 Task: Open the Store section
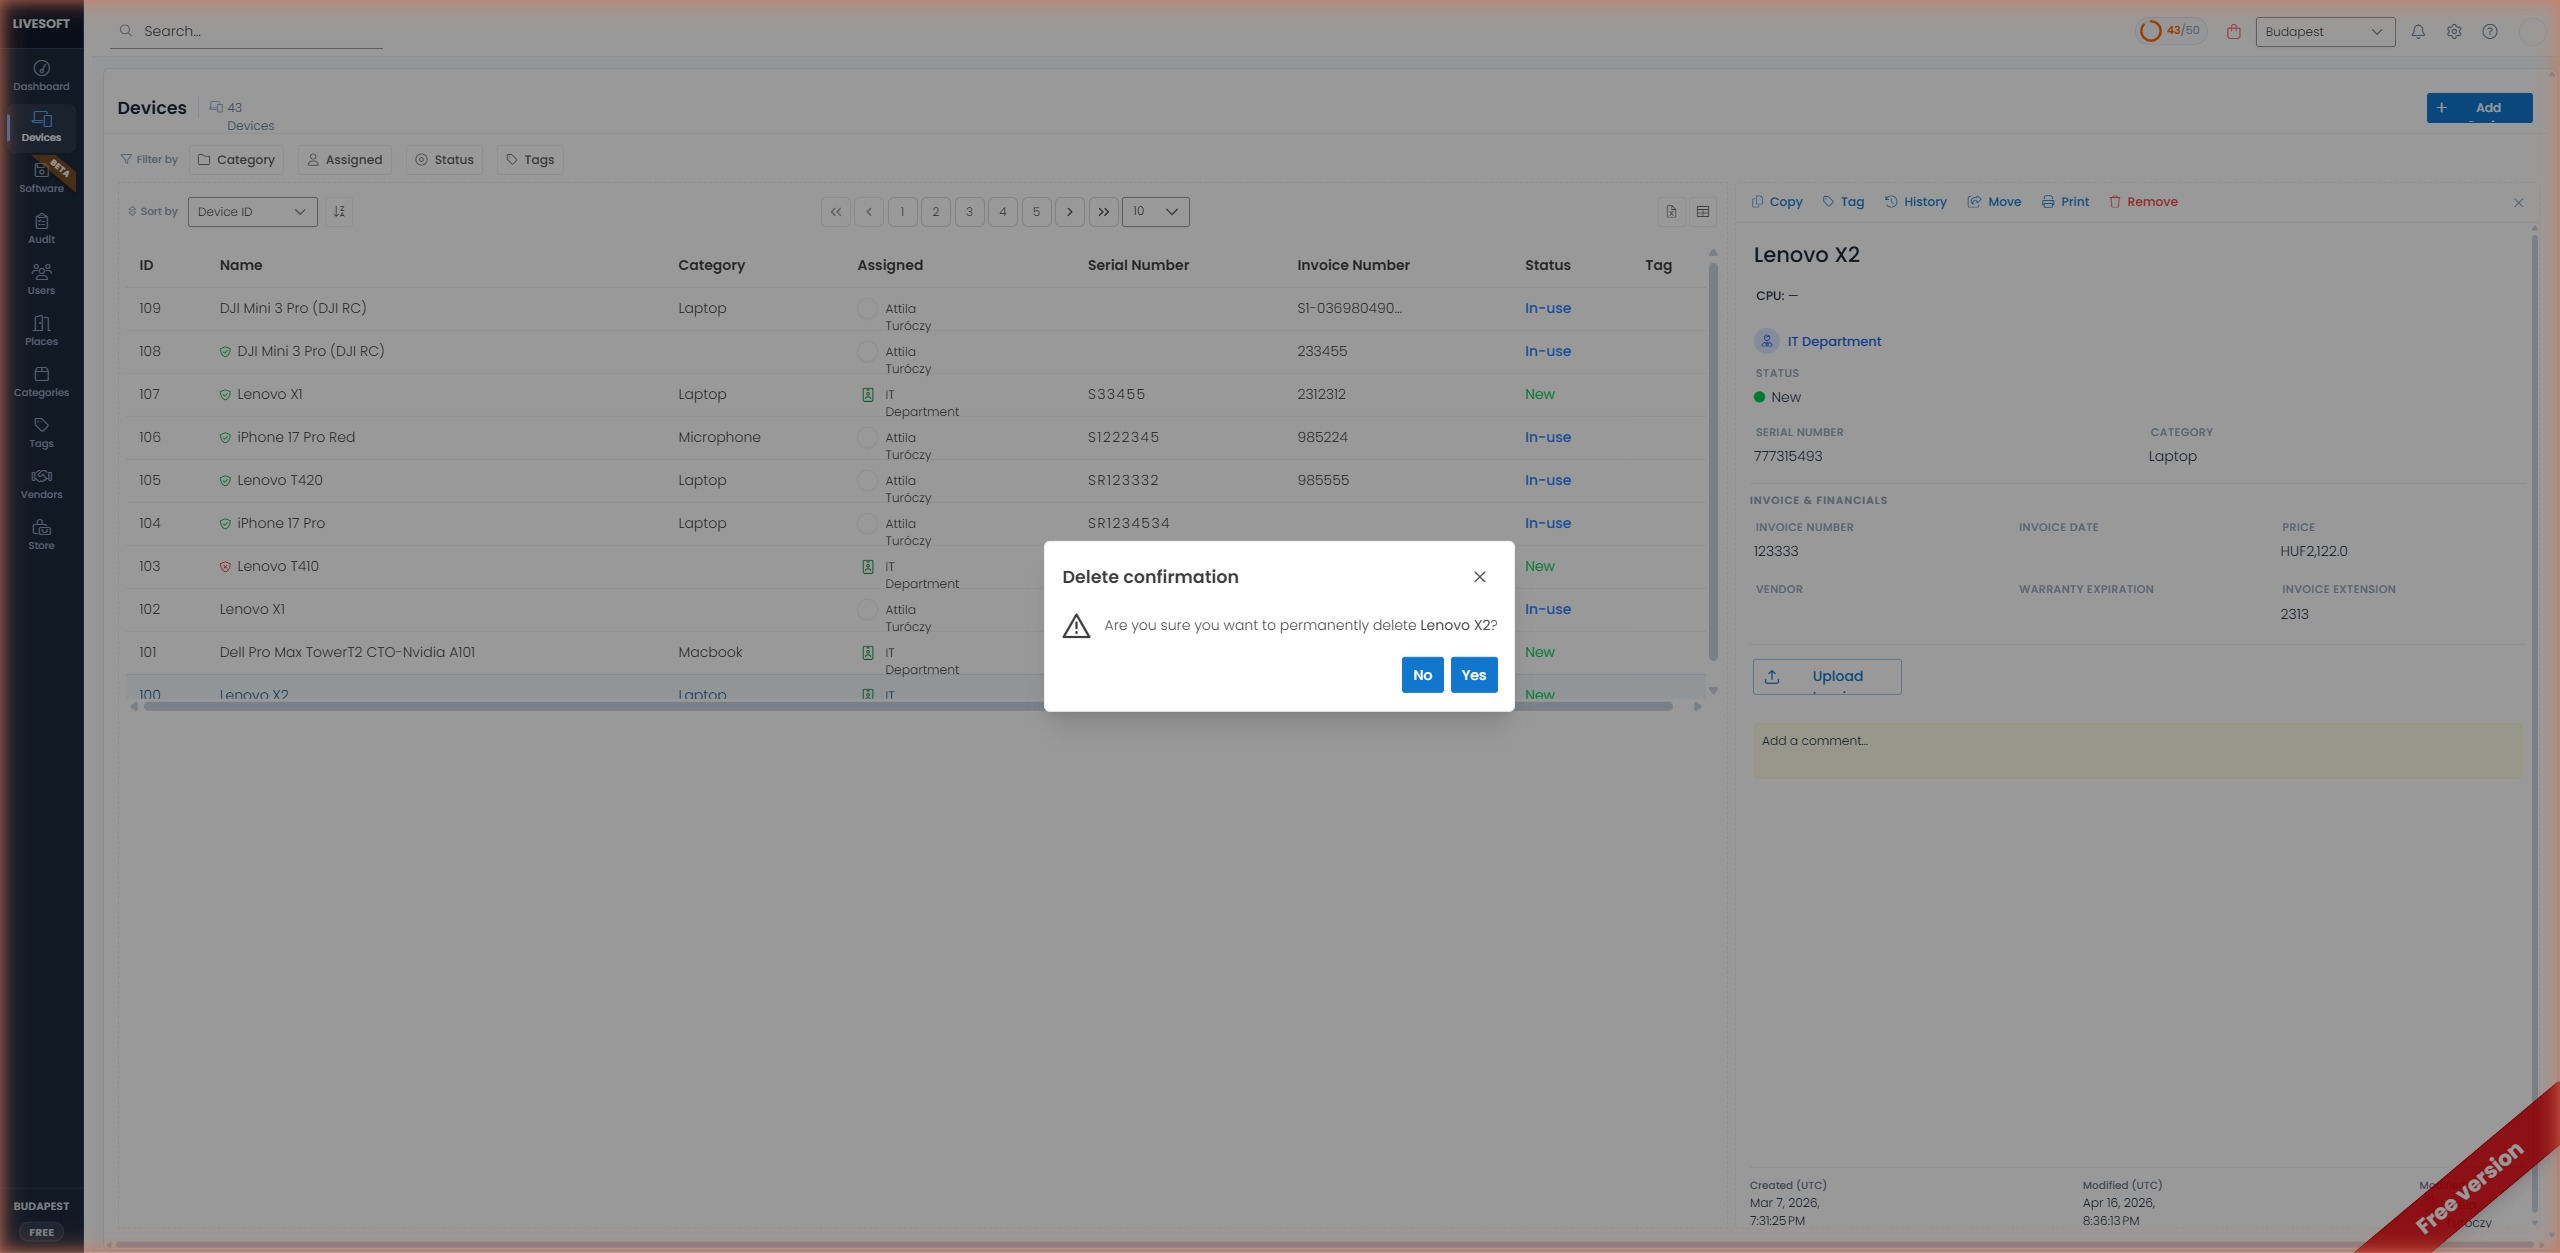tap(40, 535)
